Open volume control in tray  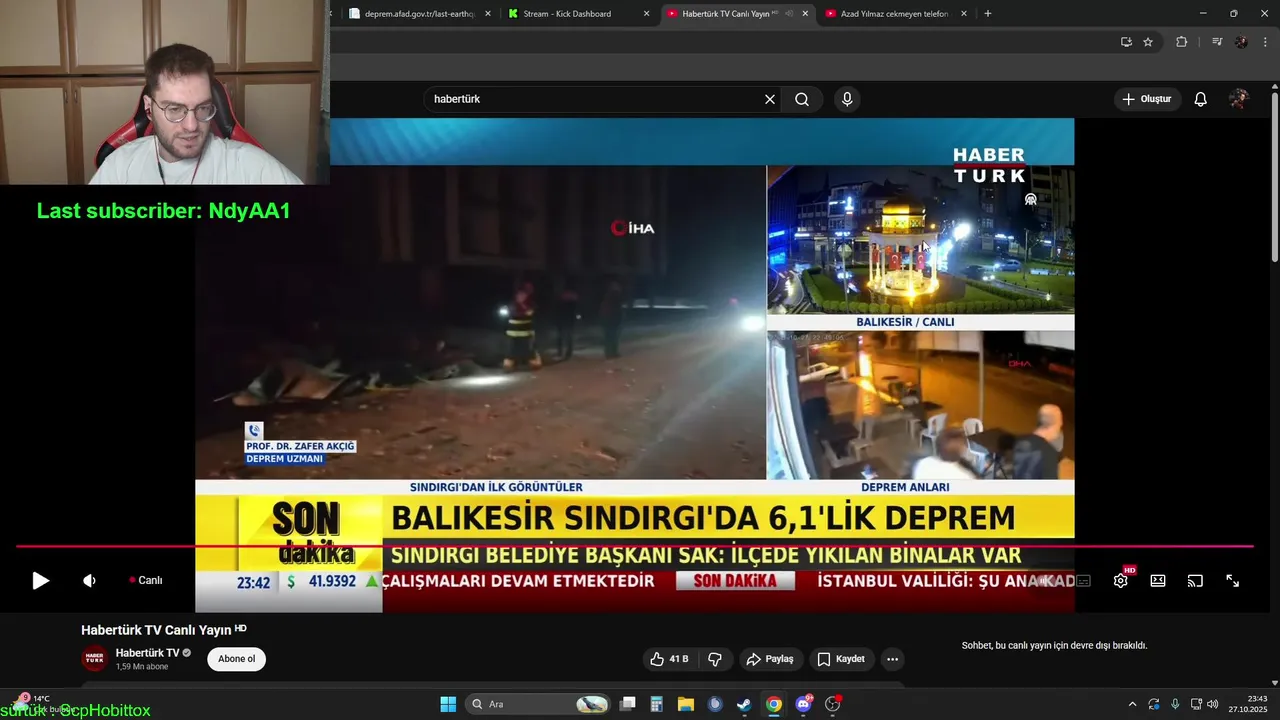(x=1212, y=704)
